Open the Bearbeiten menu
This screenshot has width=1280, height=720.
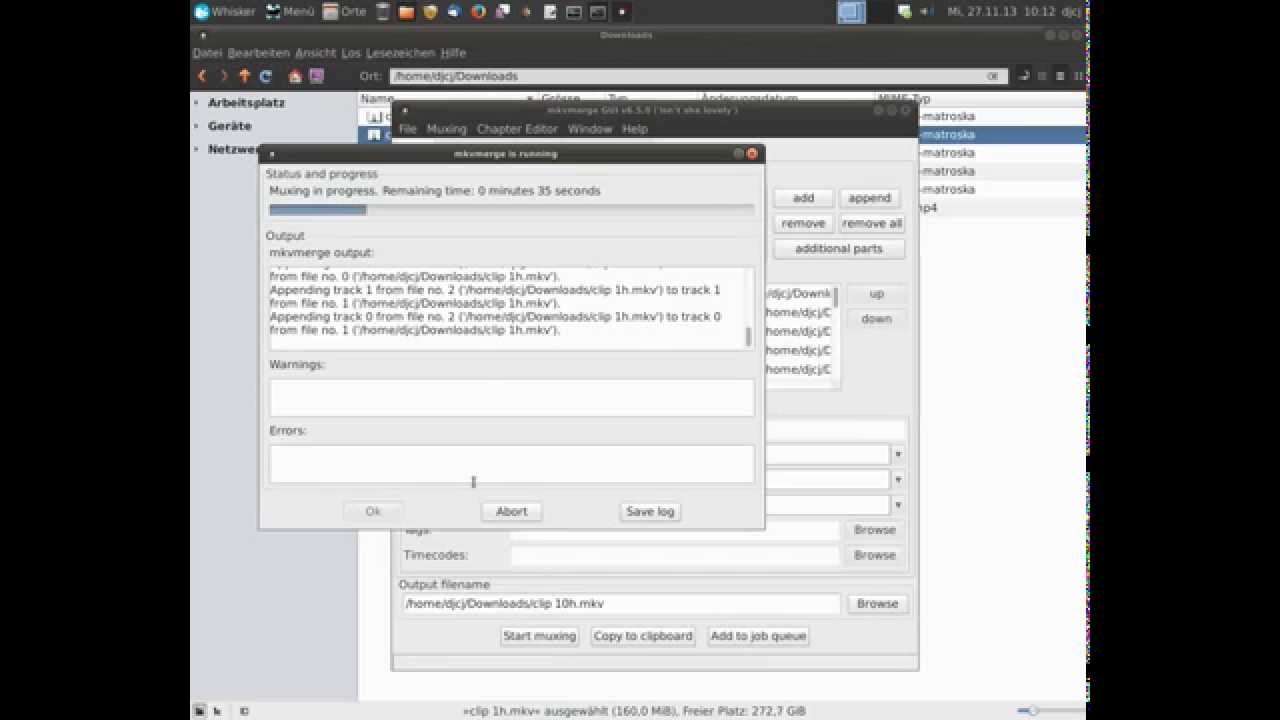(x=258, y=53)
